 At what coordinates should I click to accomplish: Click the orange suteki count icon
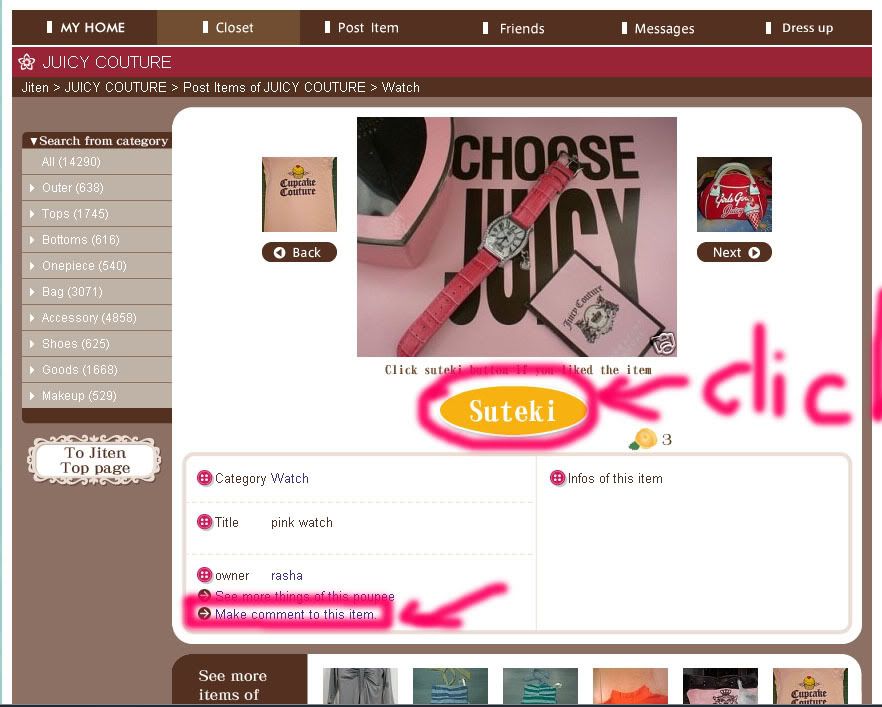(643, 439)
